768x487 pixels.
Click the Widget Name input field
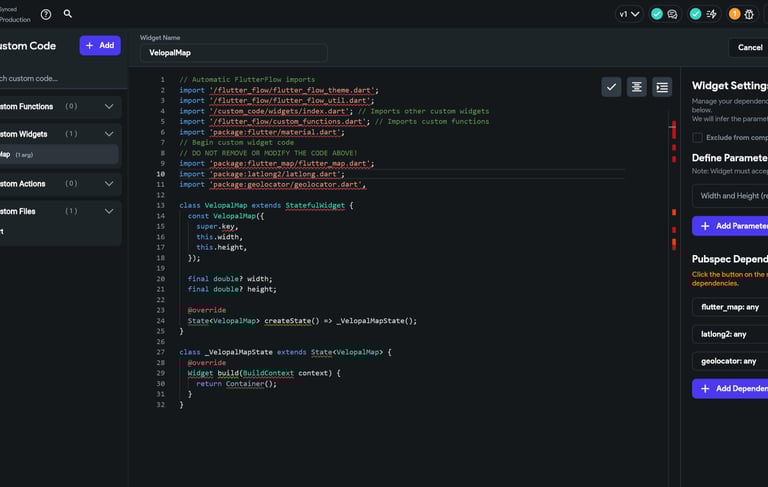point(233,54)
